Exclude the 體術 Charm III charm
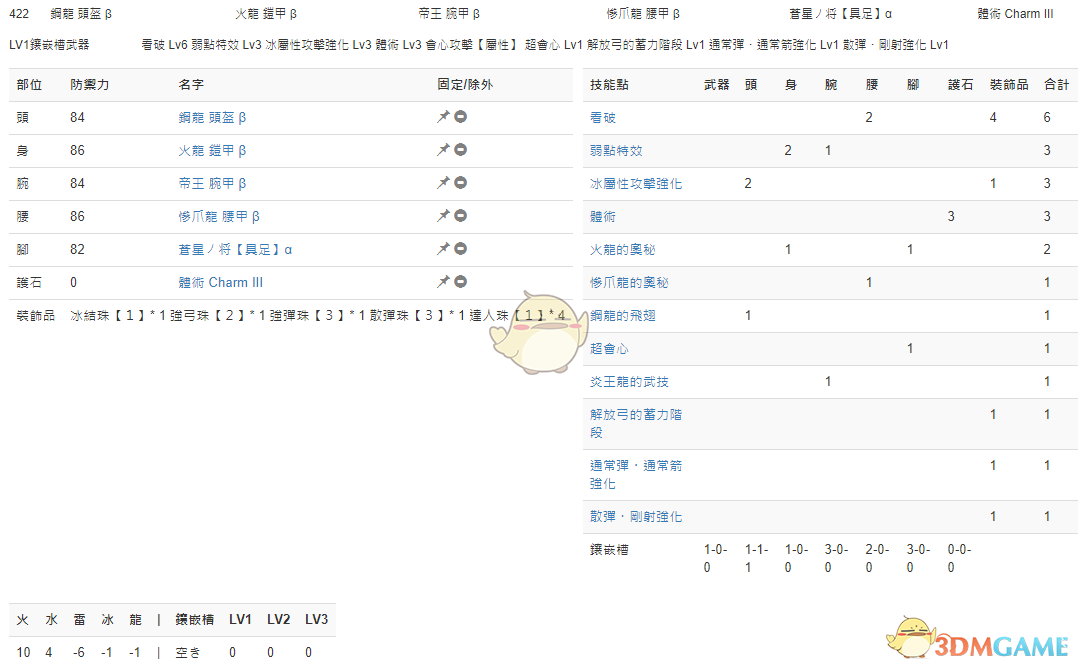1079x665 pixels. click(x=460, y=282)
